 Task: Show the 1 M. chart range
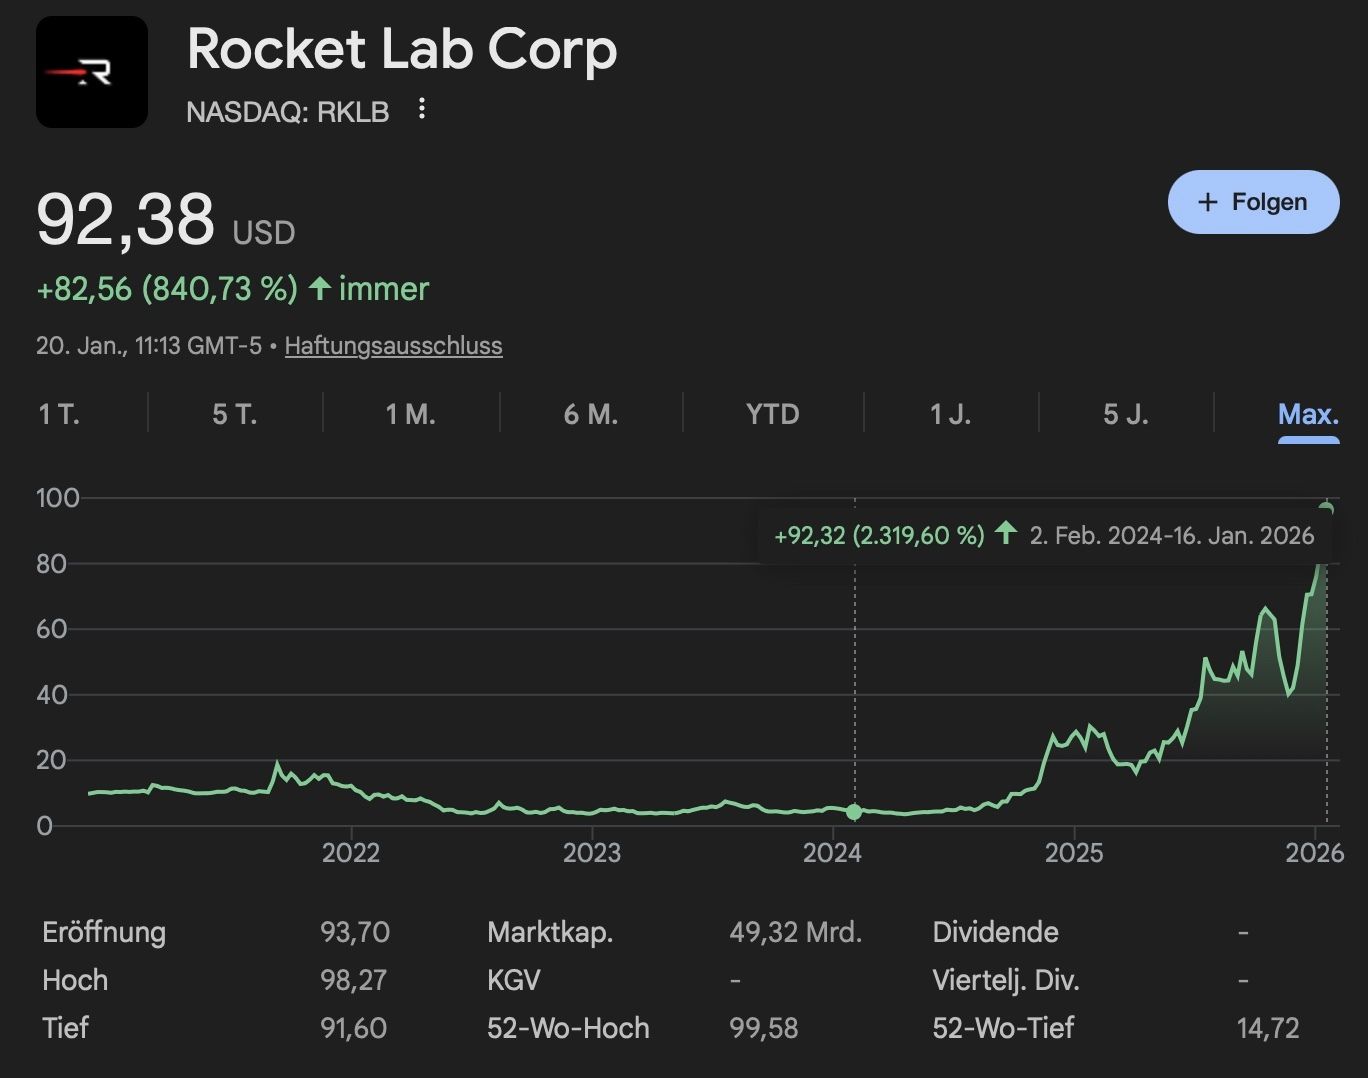(411, 414)
